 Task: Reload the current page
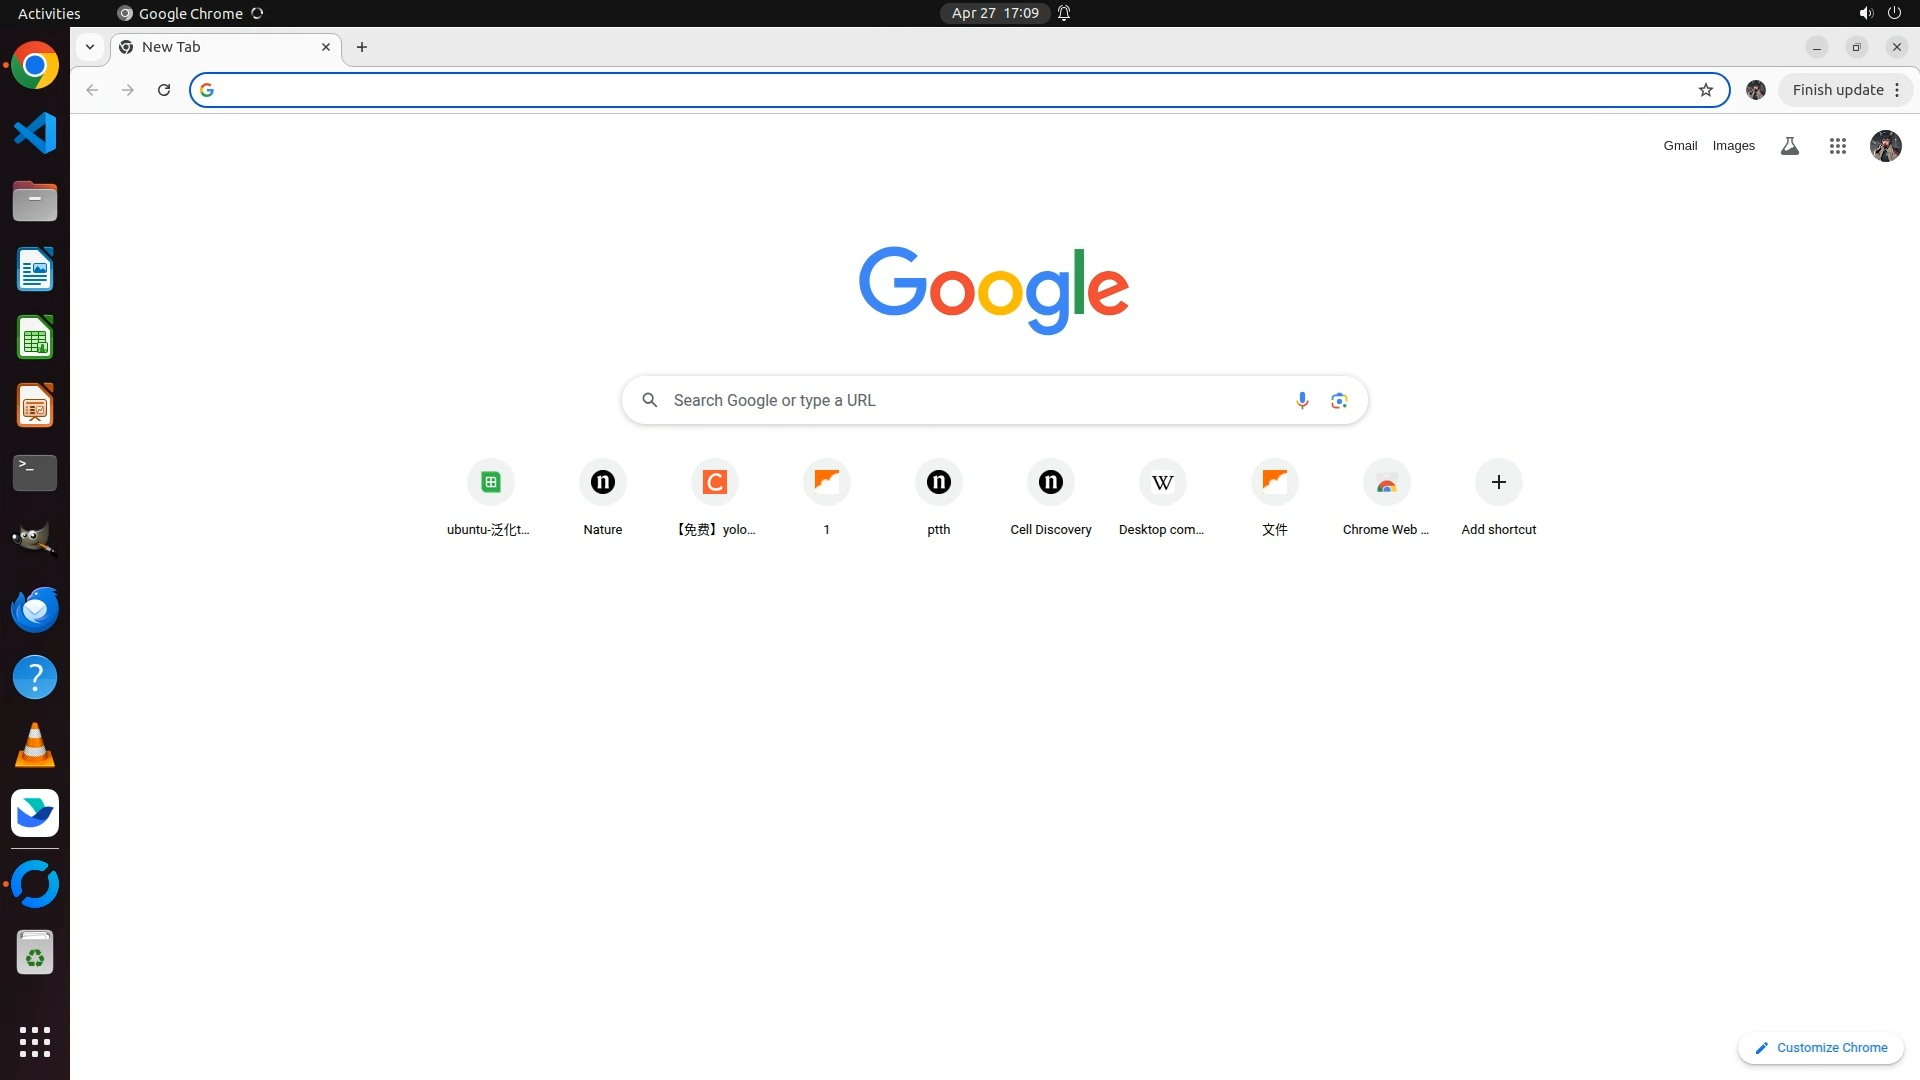[164, 90]
